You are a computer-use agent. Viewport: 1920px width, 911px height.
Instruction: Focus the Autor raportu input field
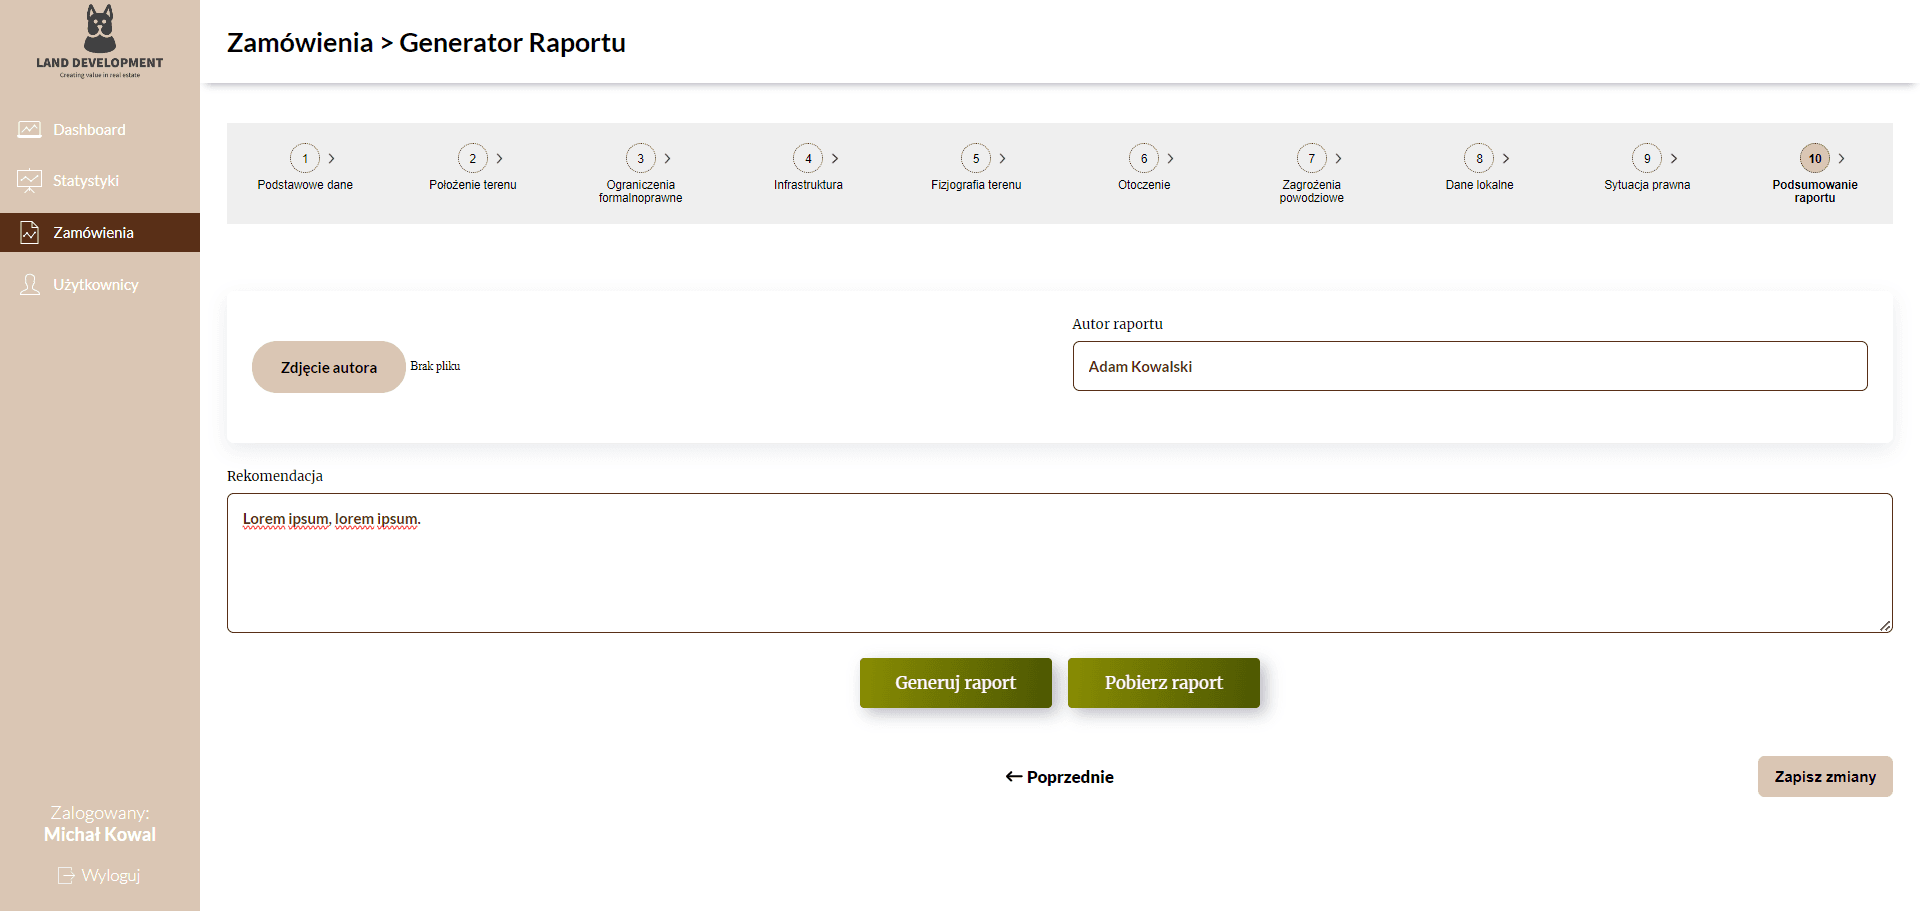(x=1470, y=366)
